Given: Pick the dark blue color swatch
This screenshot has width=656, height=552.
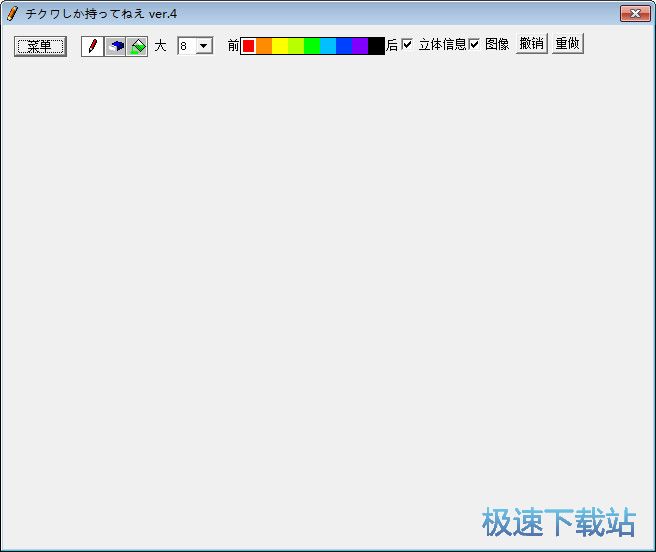Looking at the screenshot, I should click(344, 46).
